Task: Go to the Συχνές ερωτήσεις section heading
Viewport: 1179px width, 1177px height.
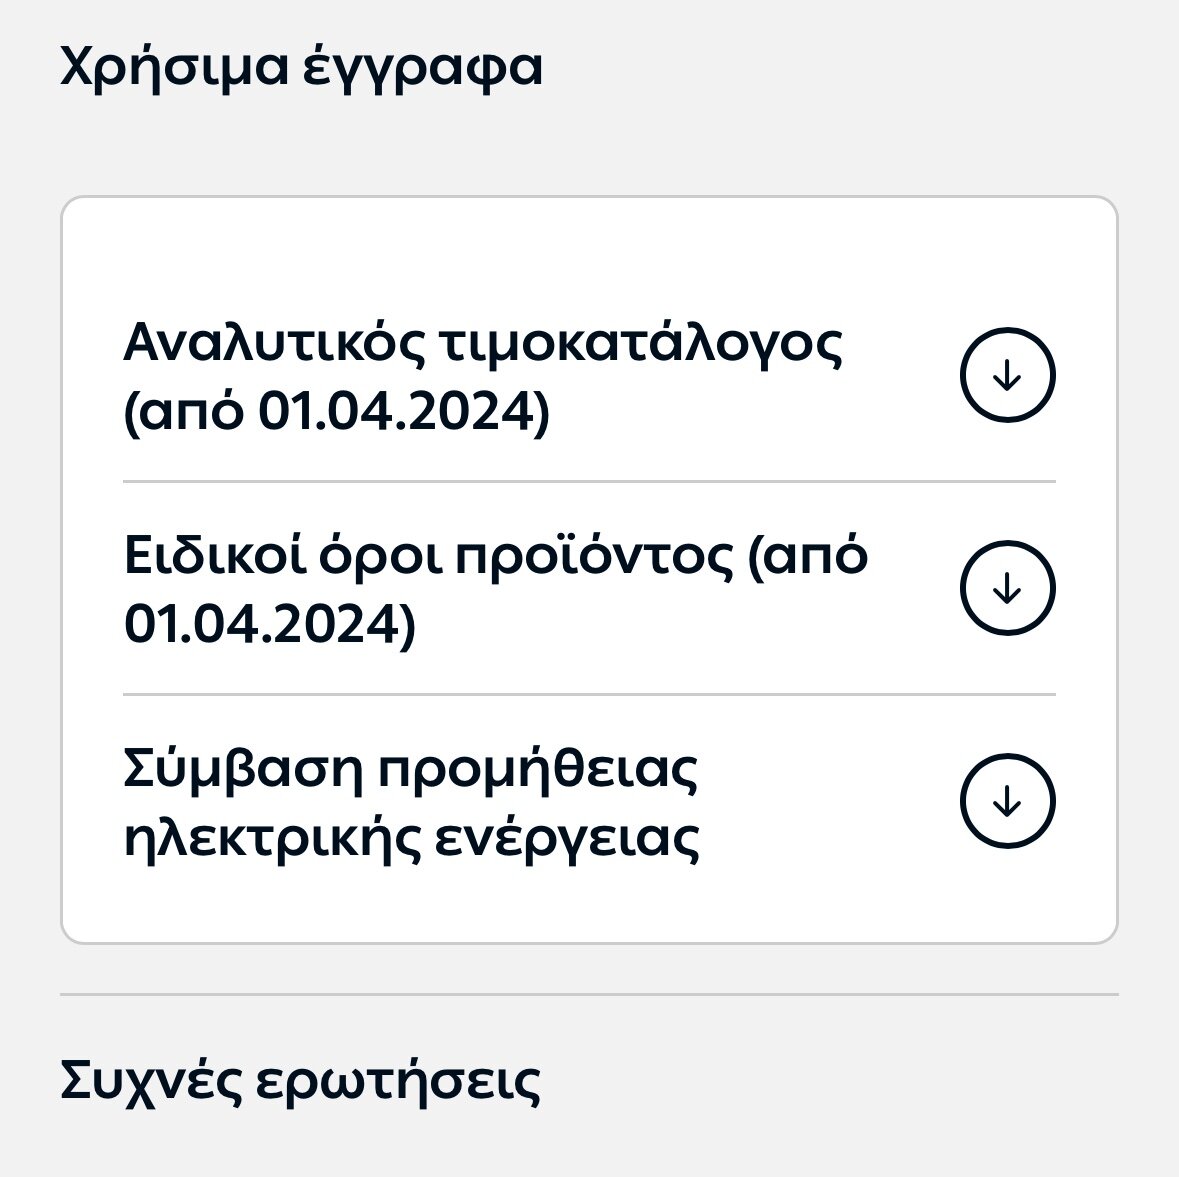Action: point(300,1081)
